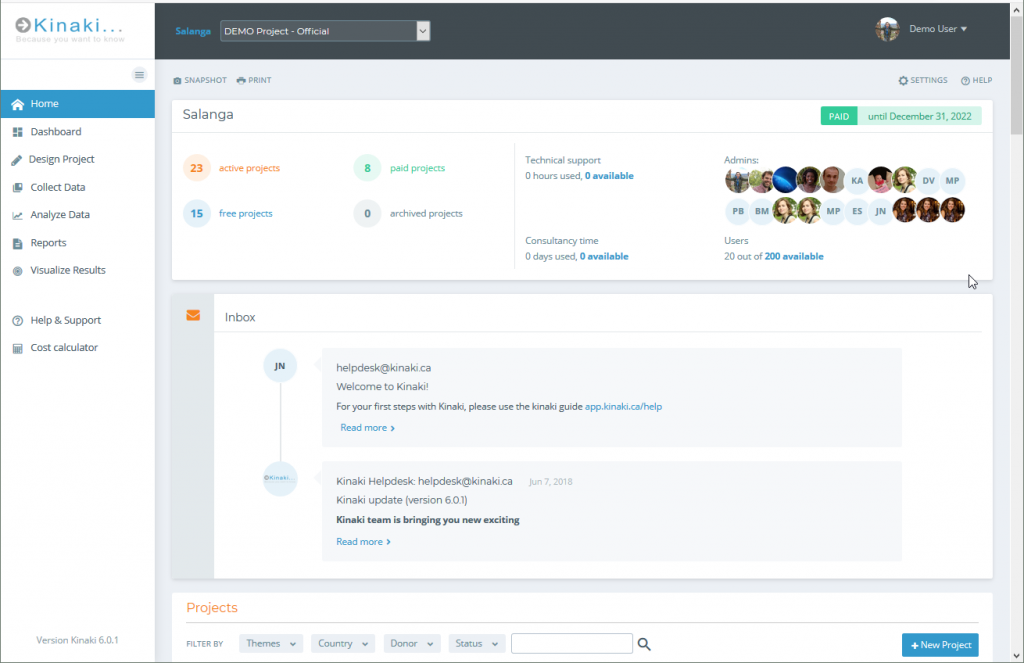Open Help & Support in the sidebar
Image resolution: width=1024 pixels, height=663 pixels.
78,320
